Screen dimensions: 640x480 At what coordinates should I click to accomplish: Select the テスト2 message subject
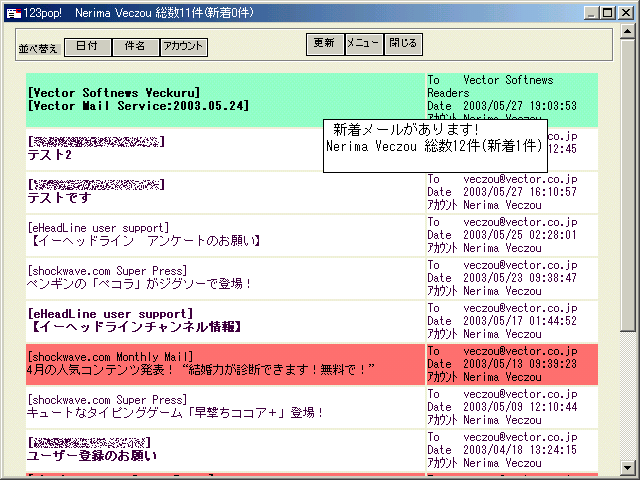coord(49,155)
